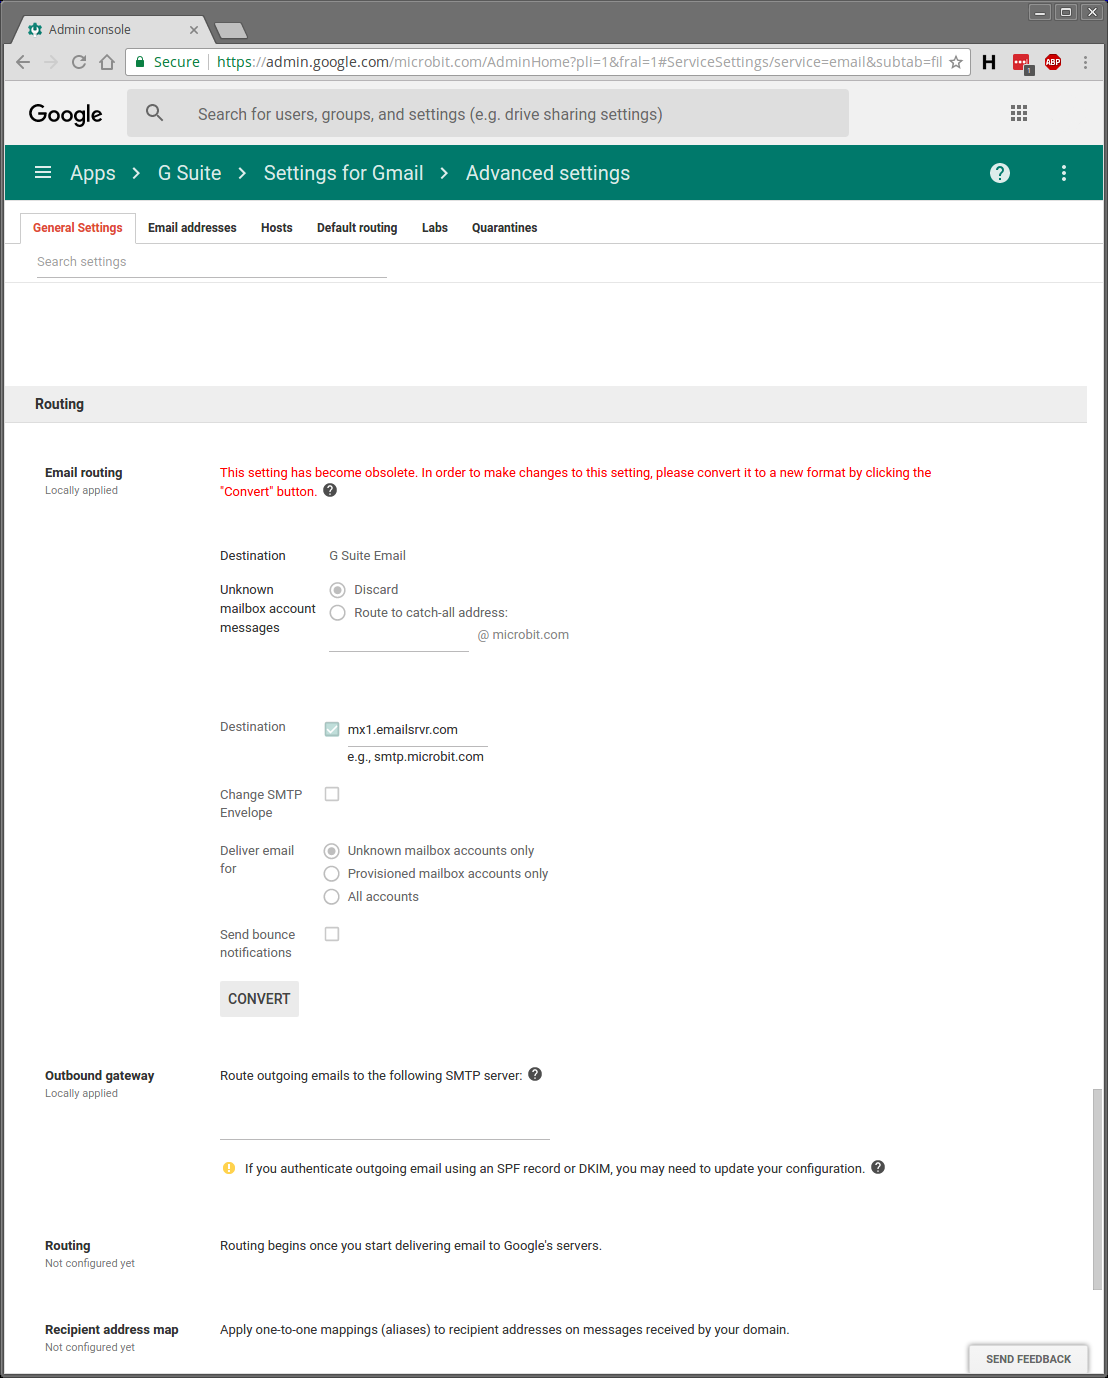Select All accounts radio option
Viewport: 1108px width, 1378px height.
pyautogui.click(x=332, y=897)
